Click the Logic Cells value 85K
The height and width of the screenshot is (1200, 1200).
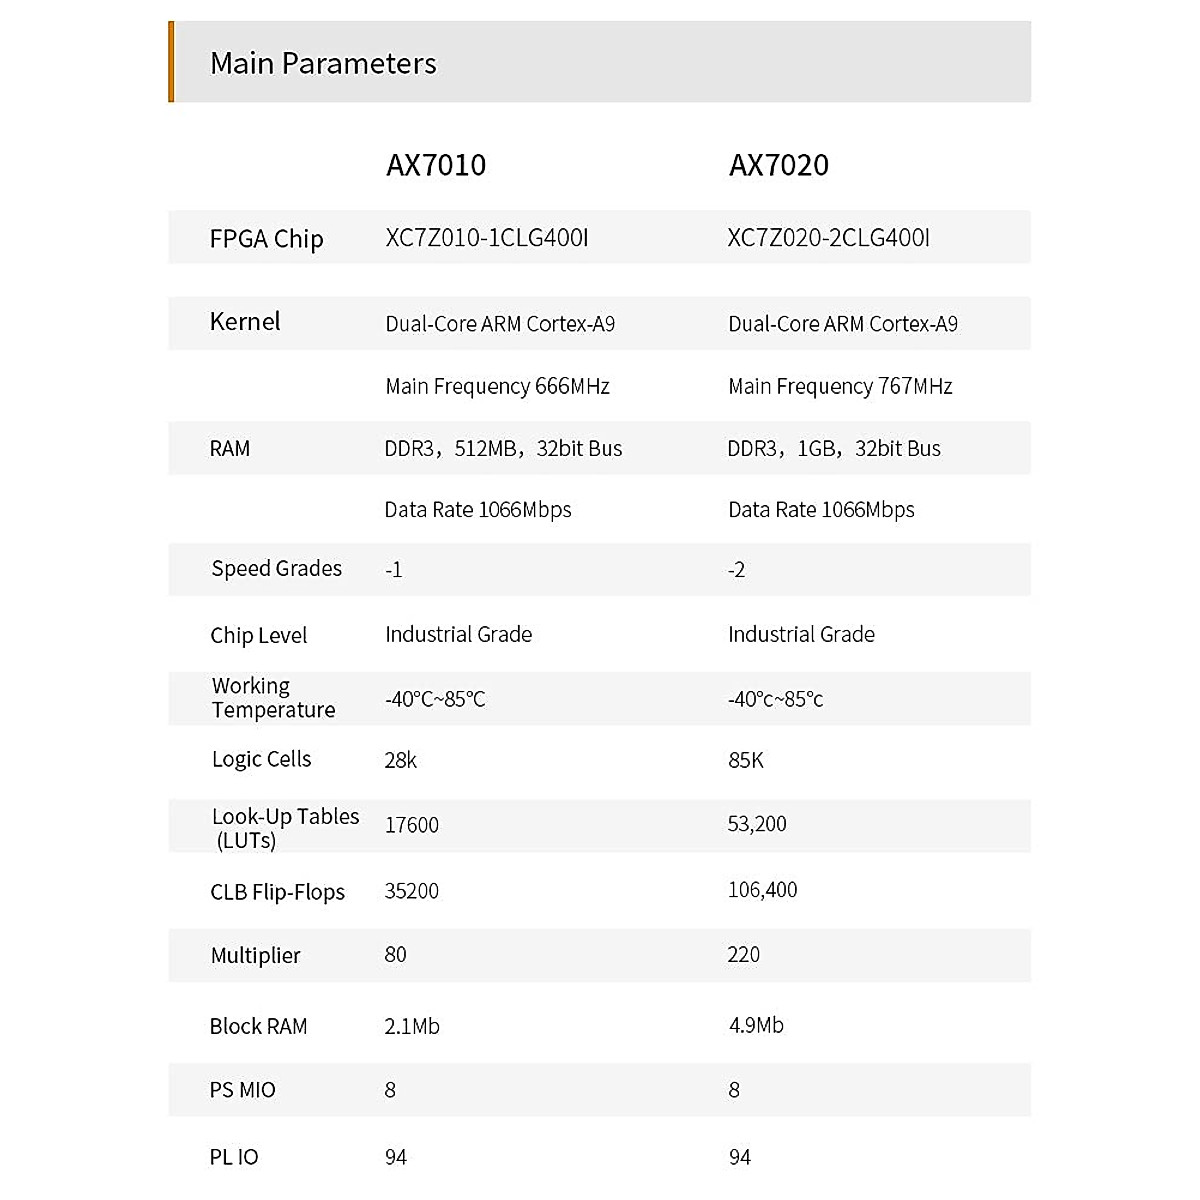click(x=746, y=760)
